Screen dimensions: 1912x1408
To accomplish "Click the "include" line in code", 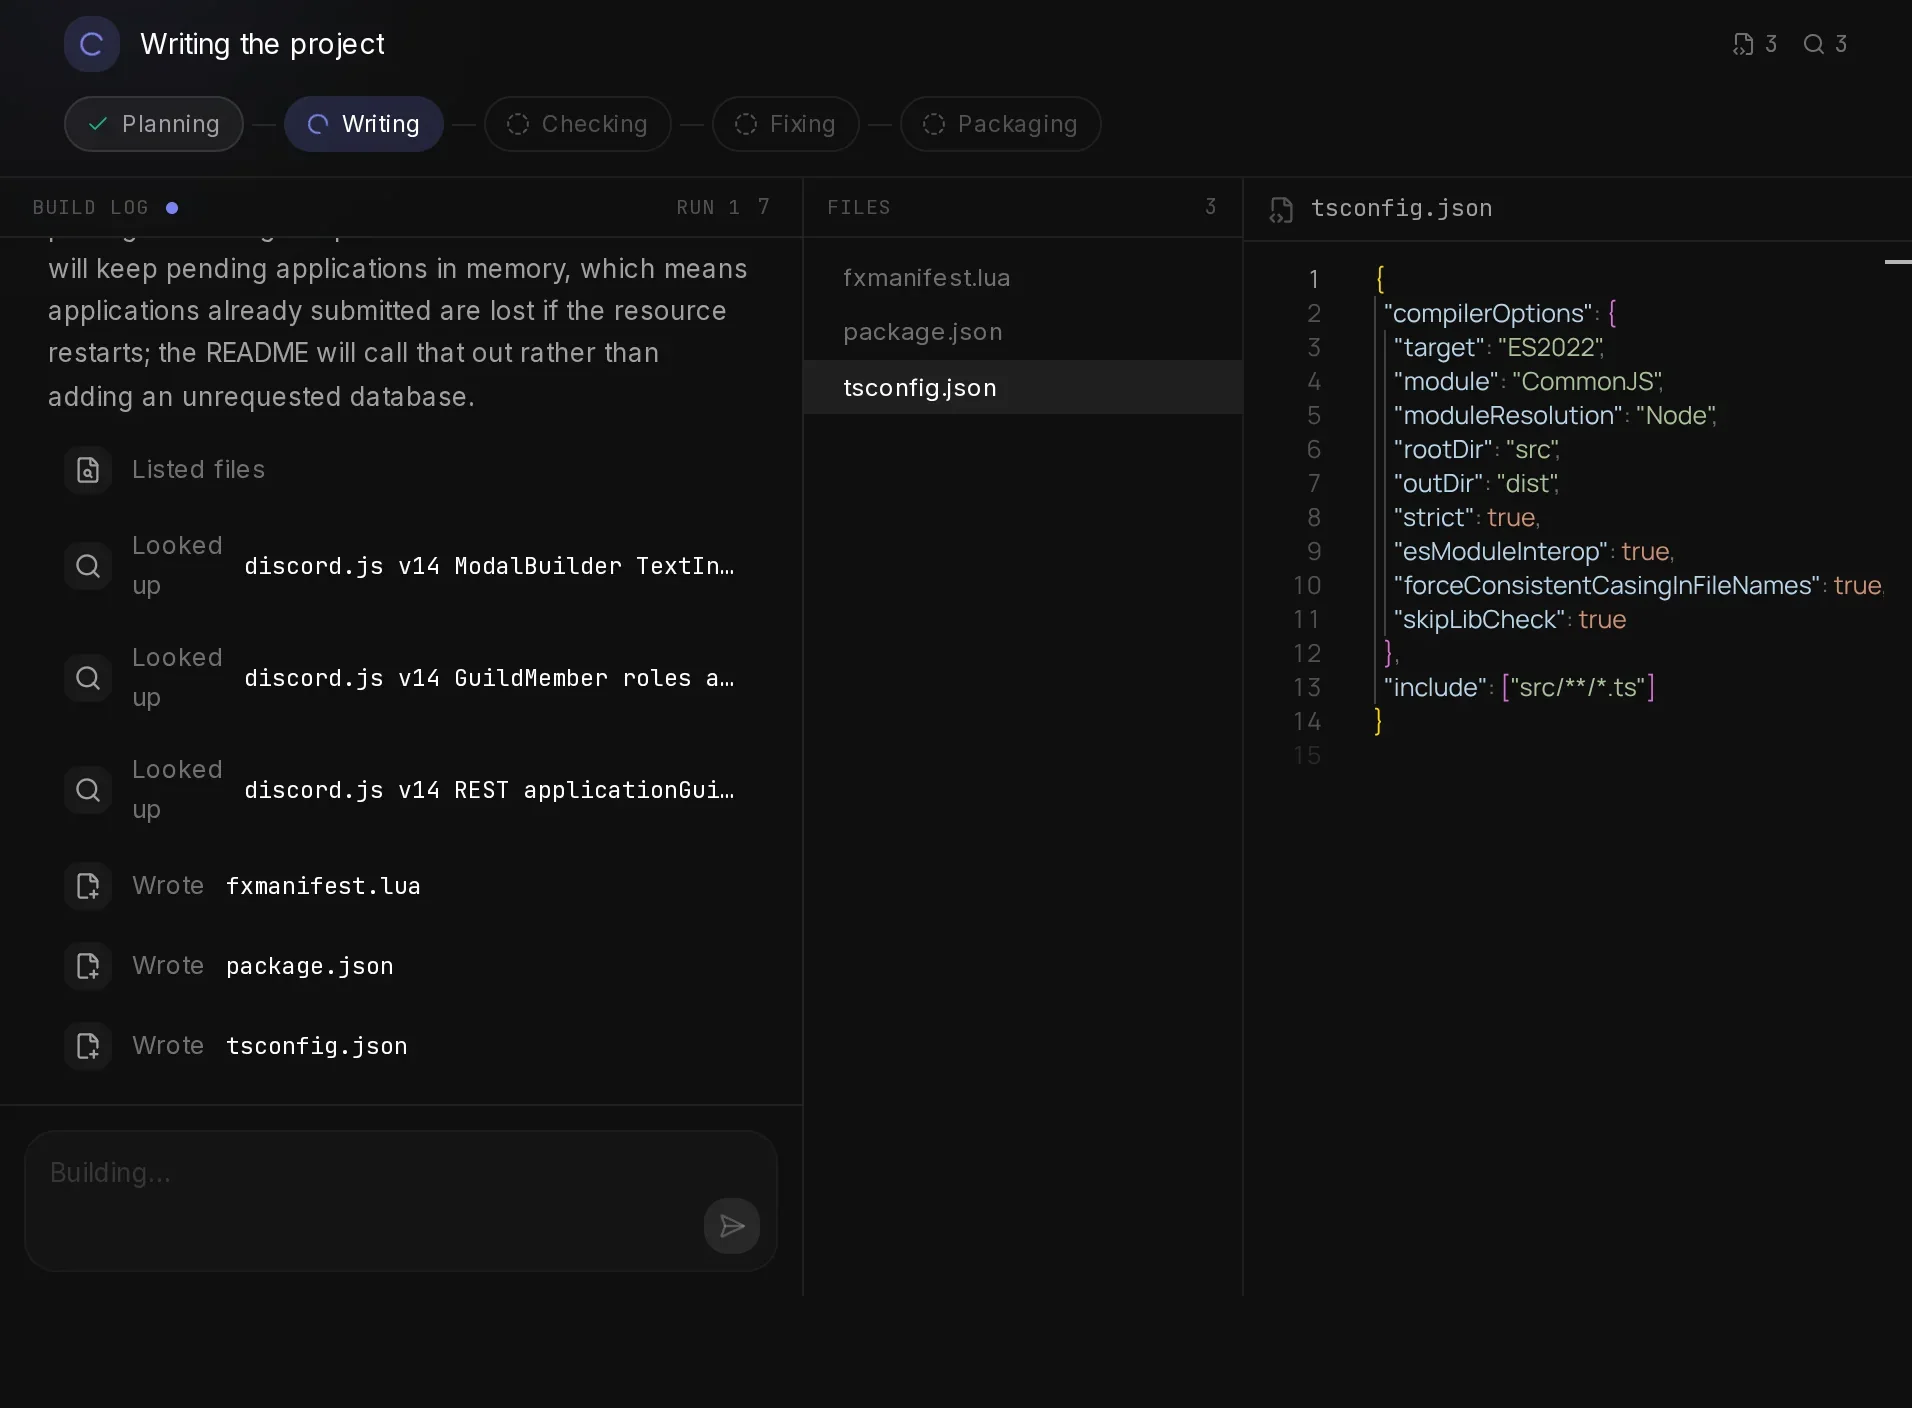I will click(1519, 688).
